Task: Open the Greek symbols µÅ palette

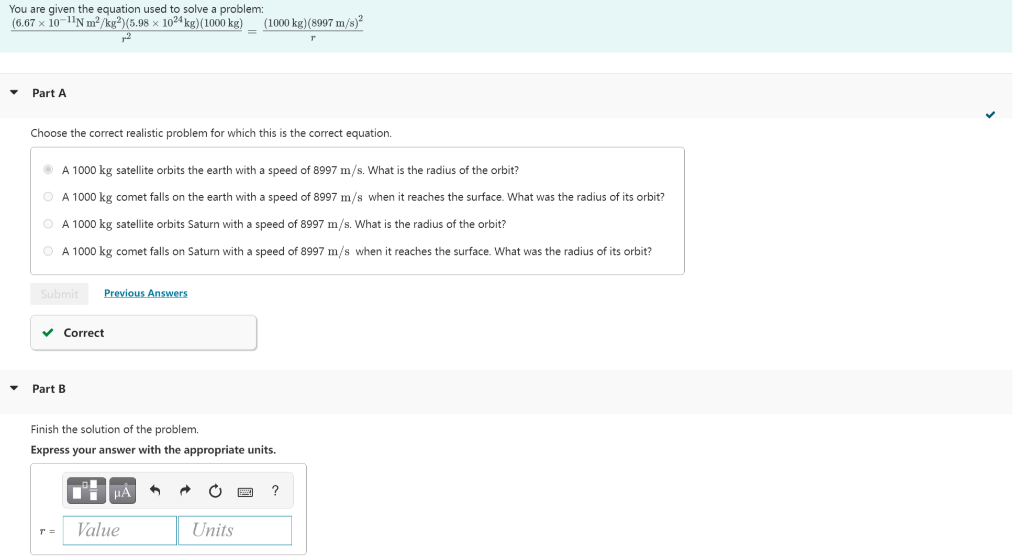Action: [x=122, y=491]
